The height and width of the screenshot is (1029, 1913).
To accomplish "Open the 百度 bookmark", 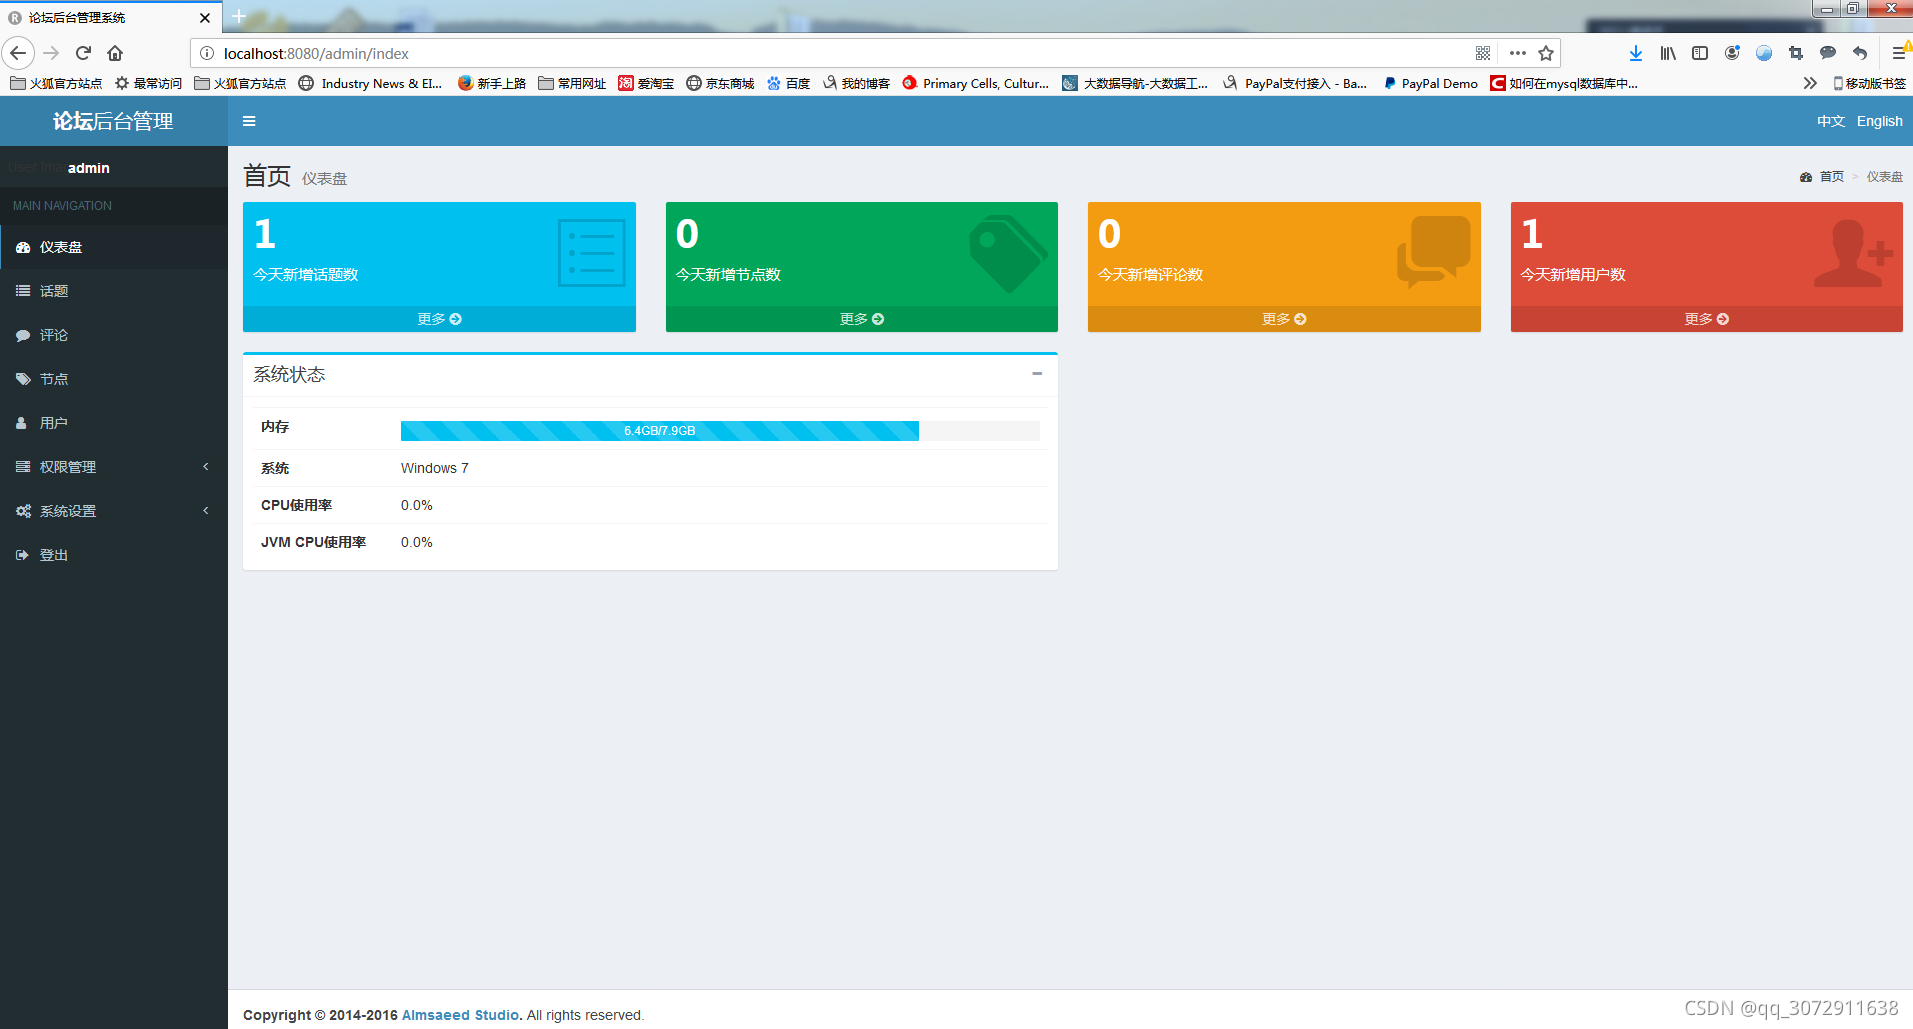I will click(788, 83).
